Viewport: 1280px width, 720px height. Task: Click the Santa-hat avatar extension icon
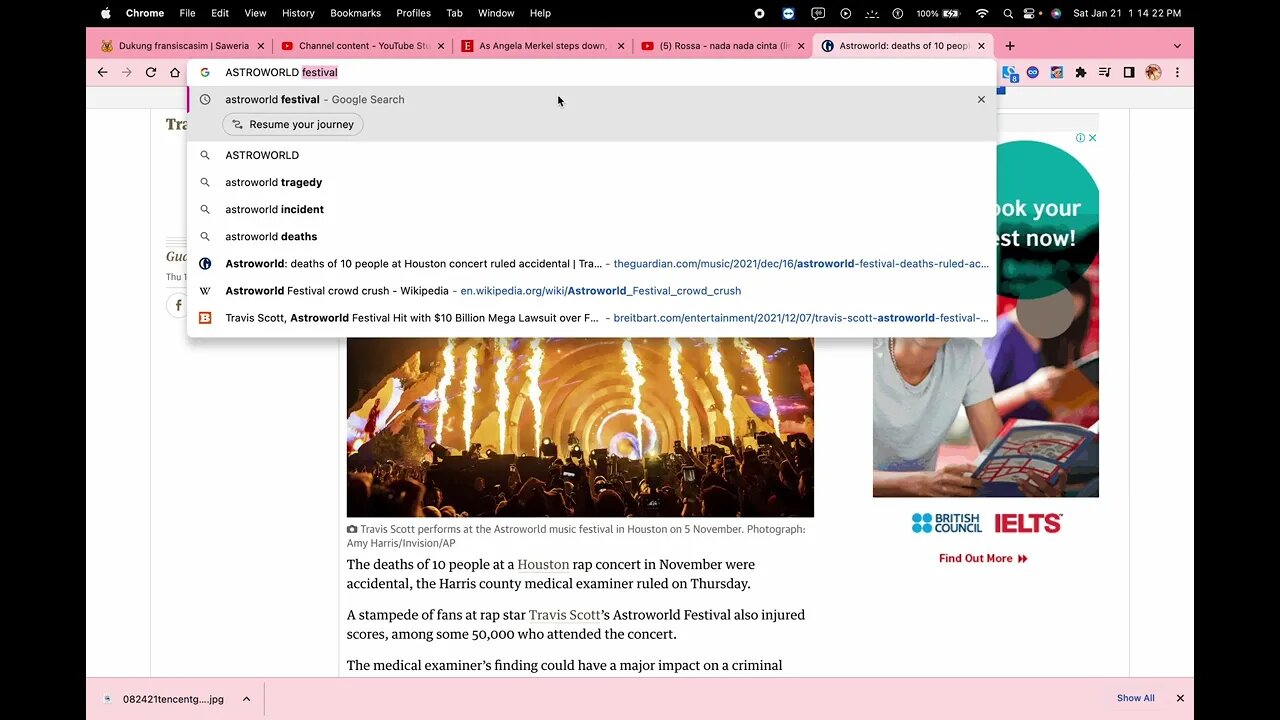[1057, 72]
